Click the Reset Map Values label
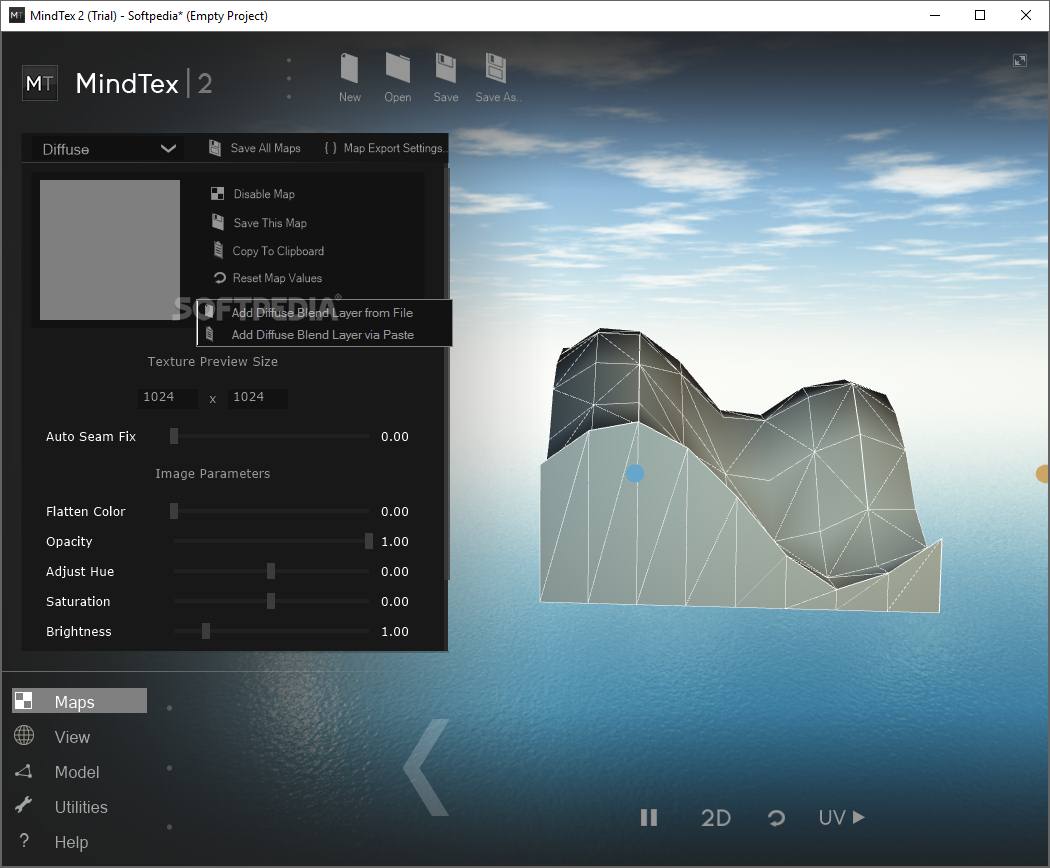This screenshot has width=1050, height=868. coord(277,277)
